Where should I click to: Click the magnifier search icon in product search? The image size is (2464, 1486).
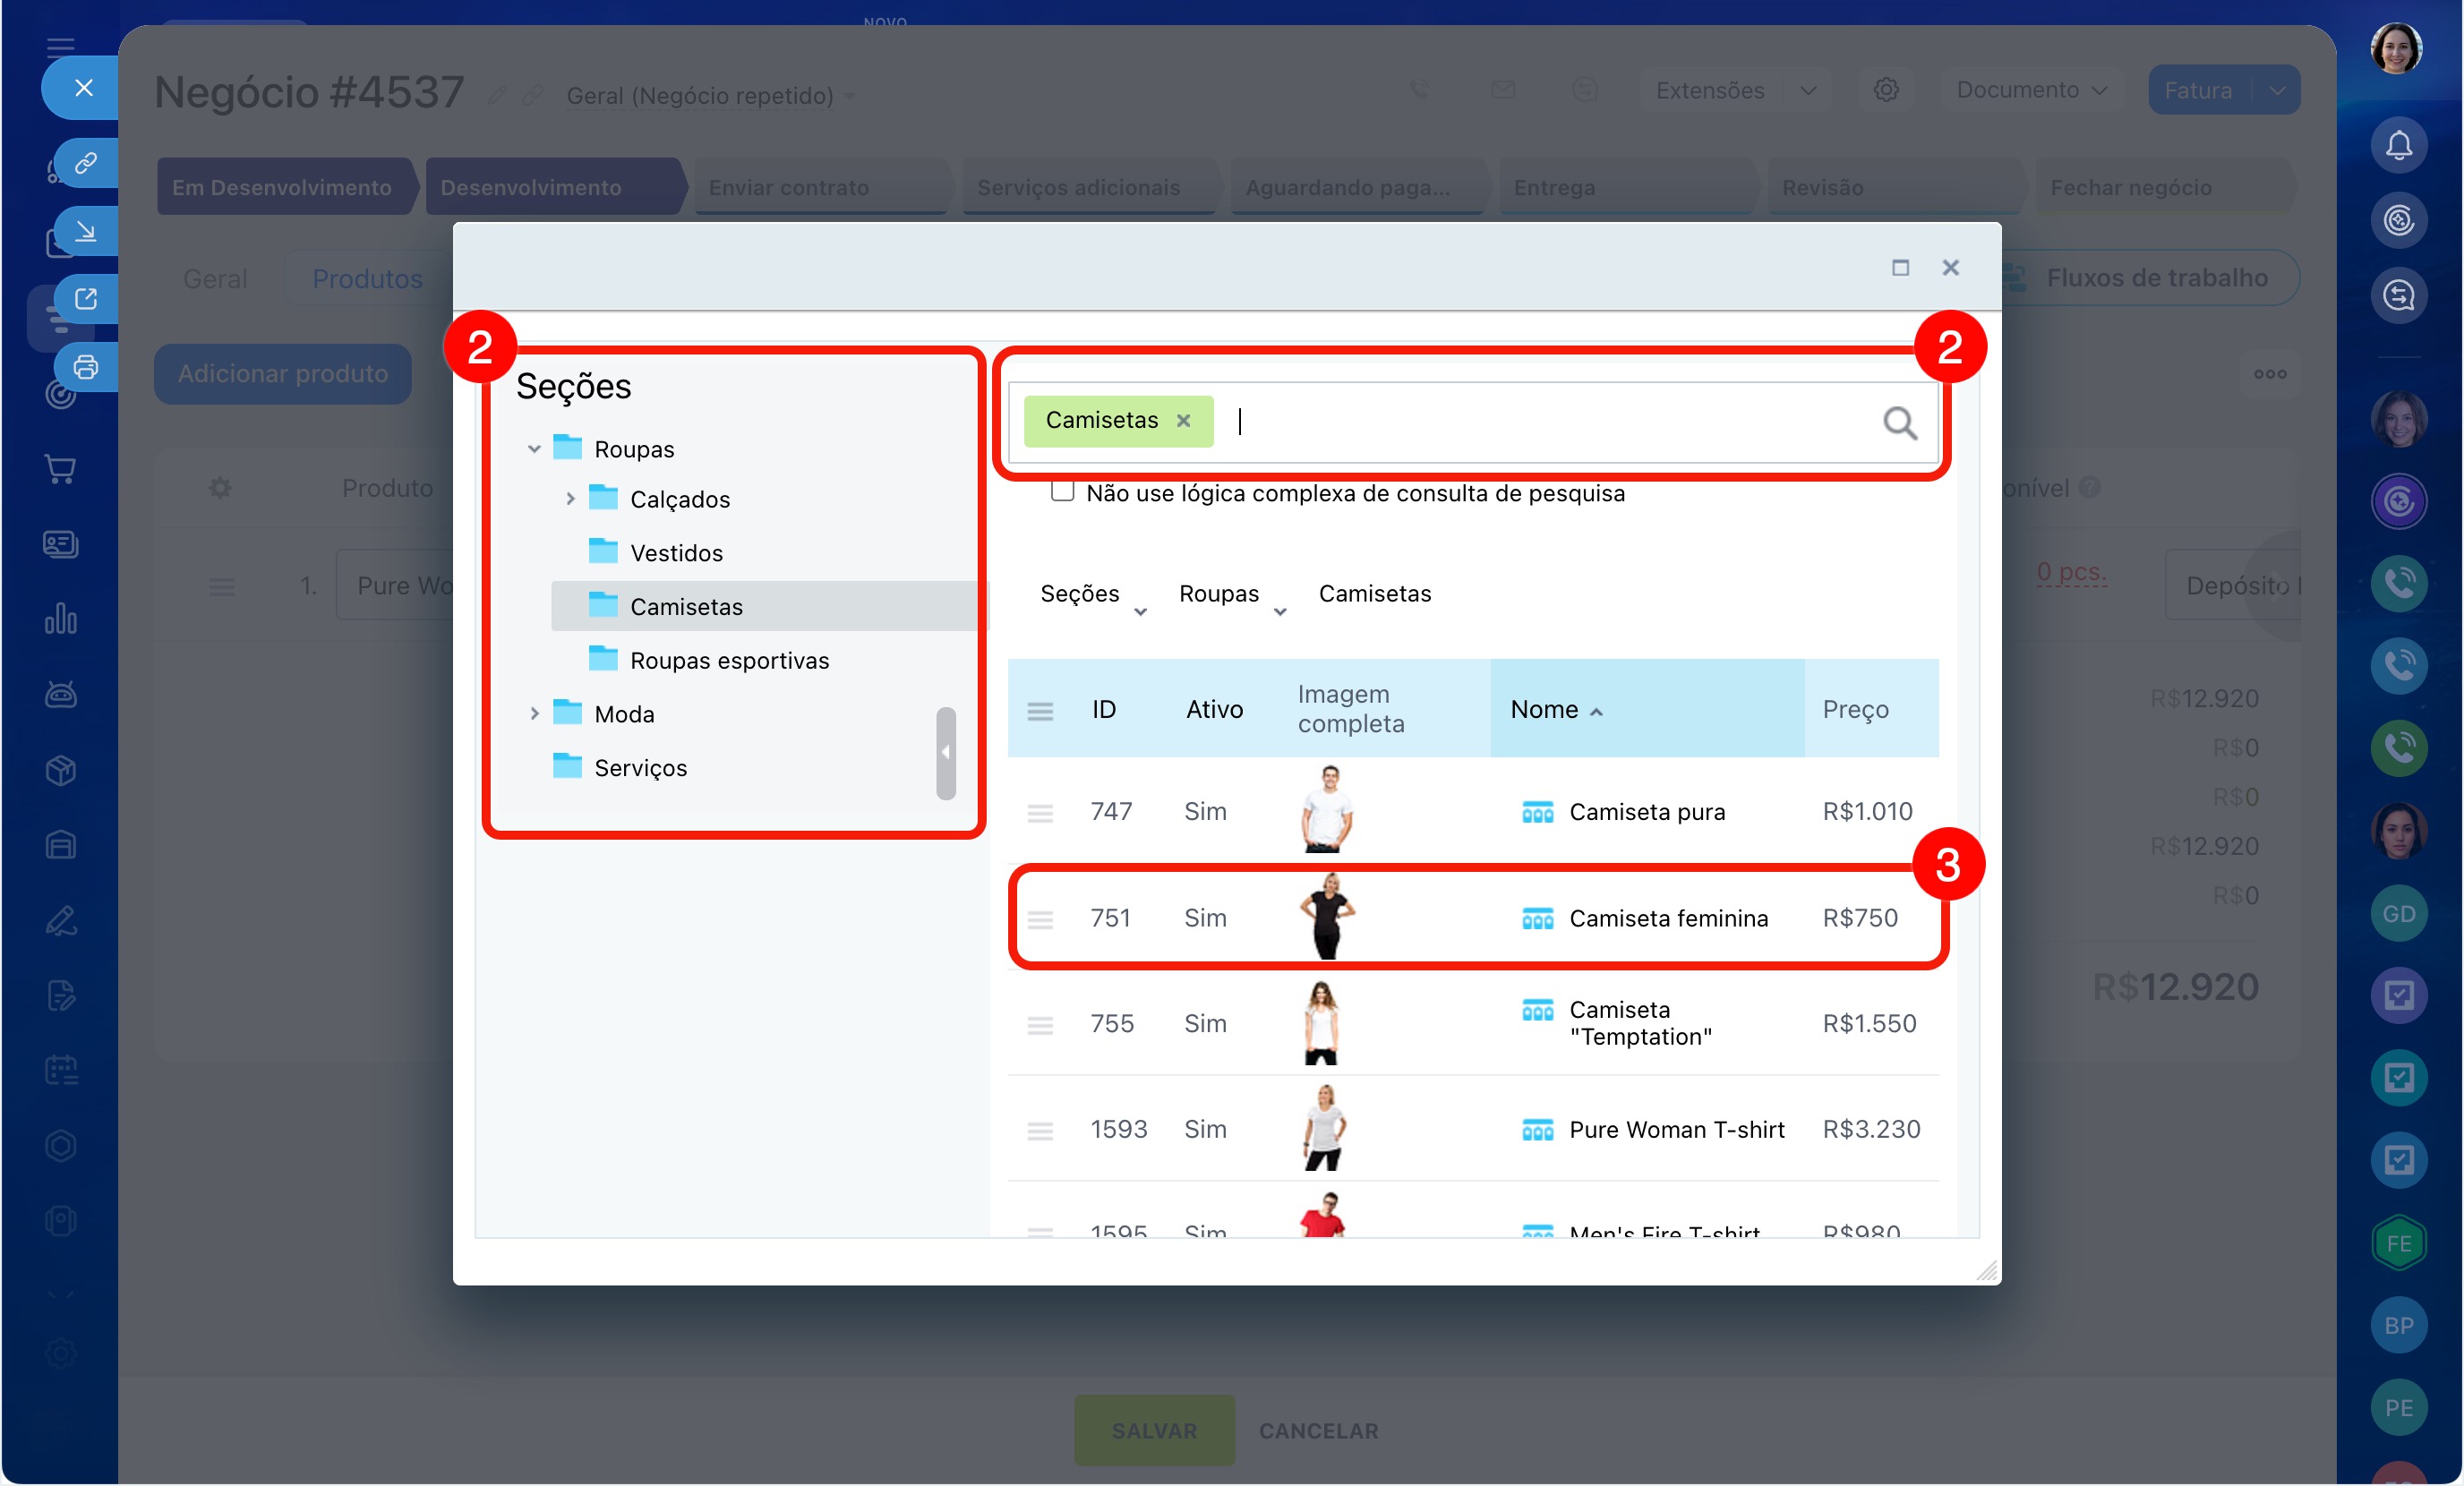[1899, 423]
